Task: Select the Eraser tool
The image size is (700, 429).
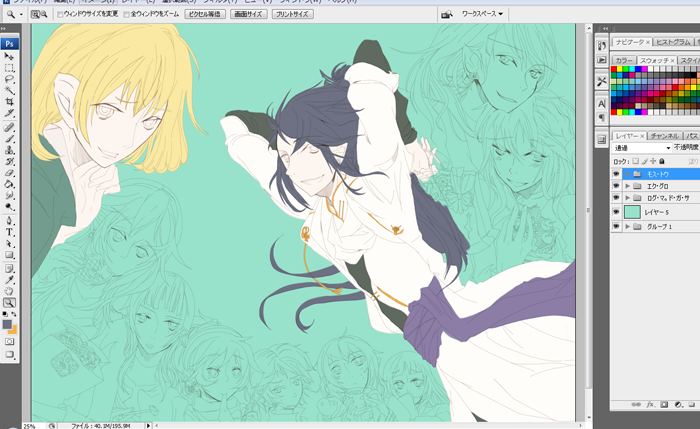Action: [x=9, y=173]
